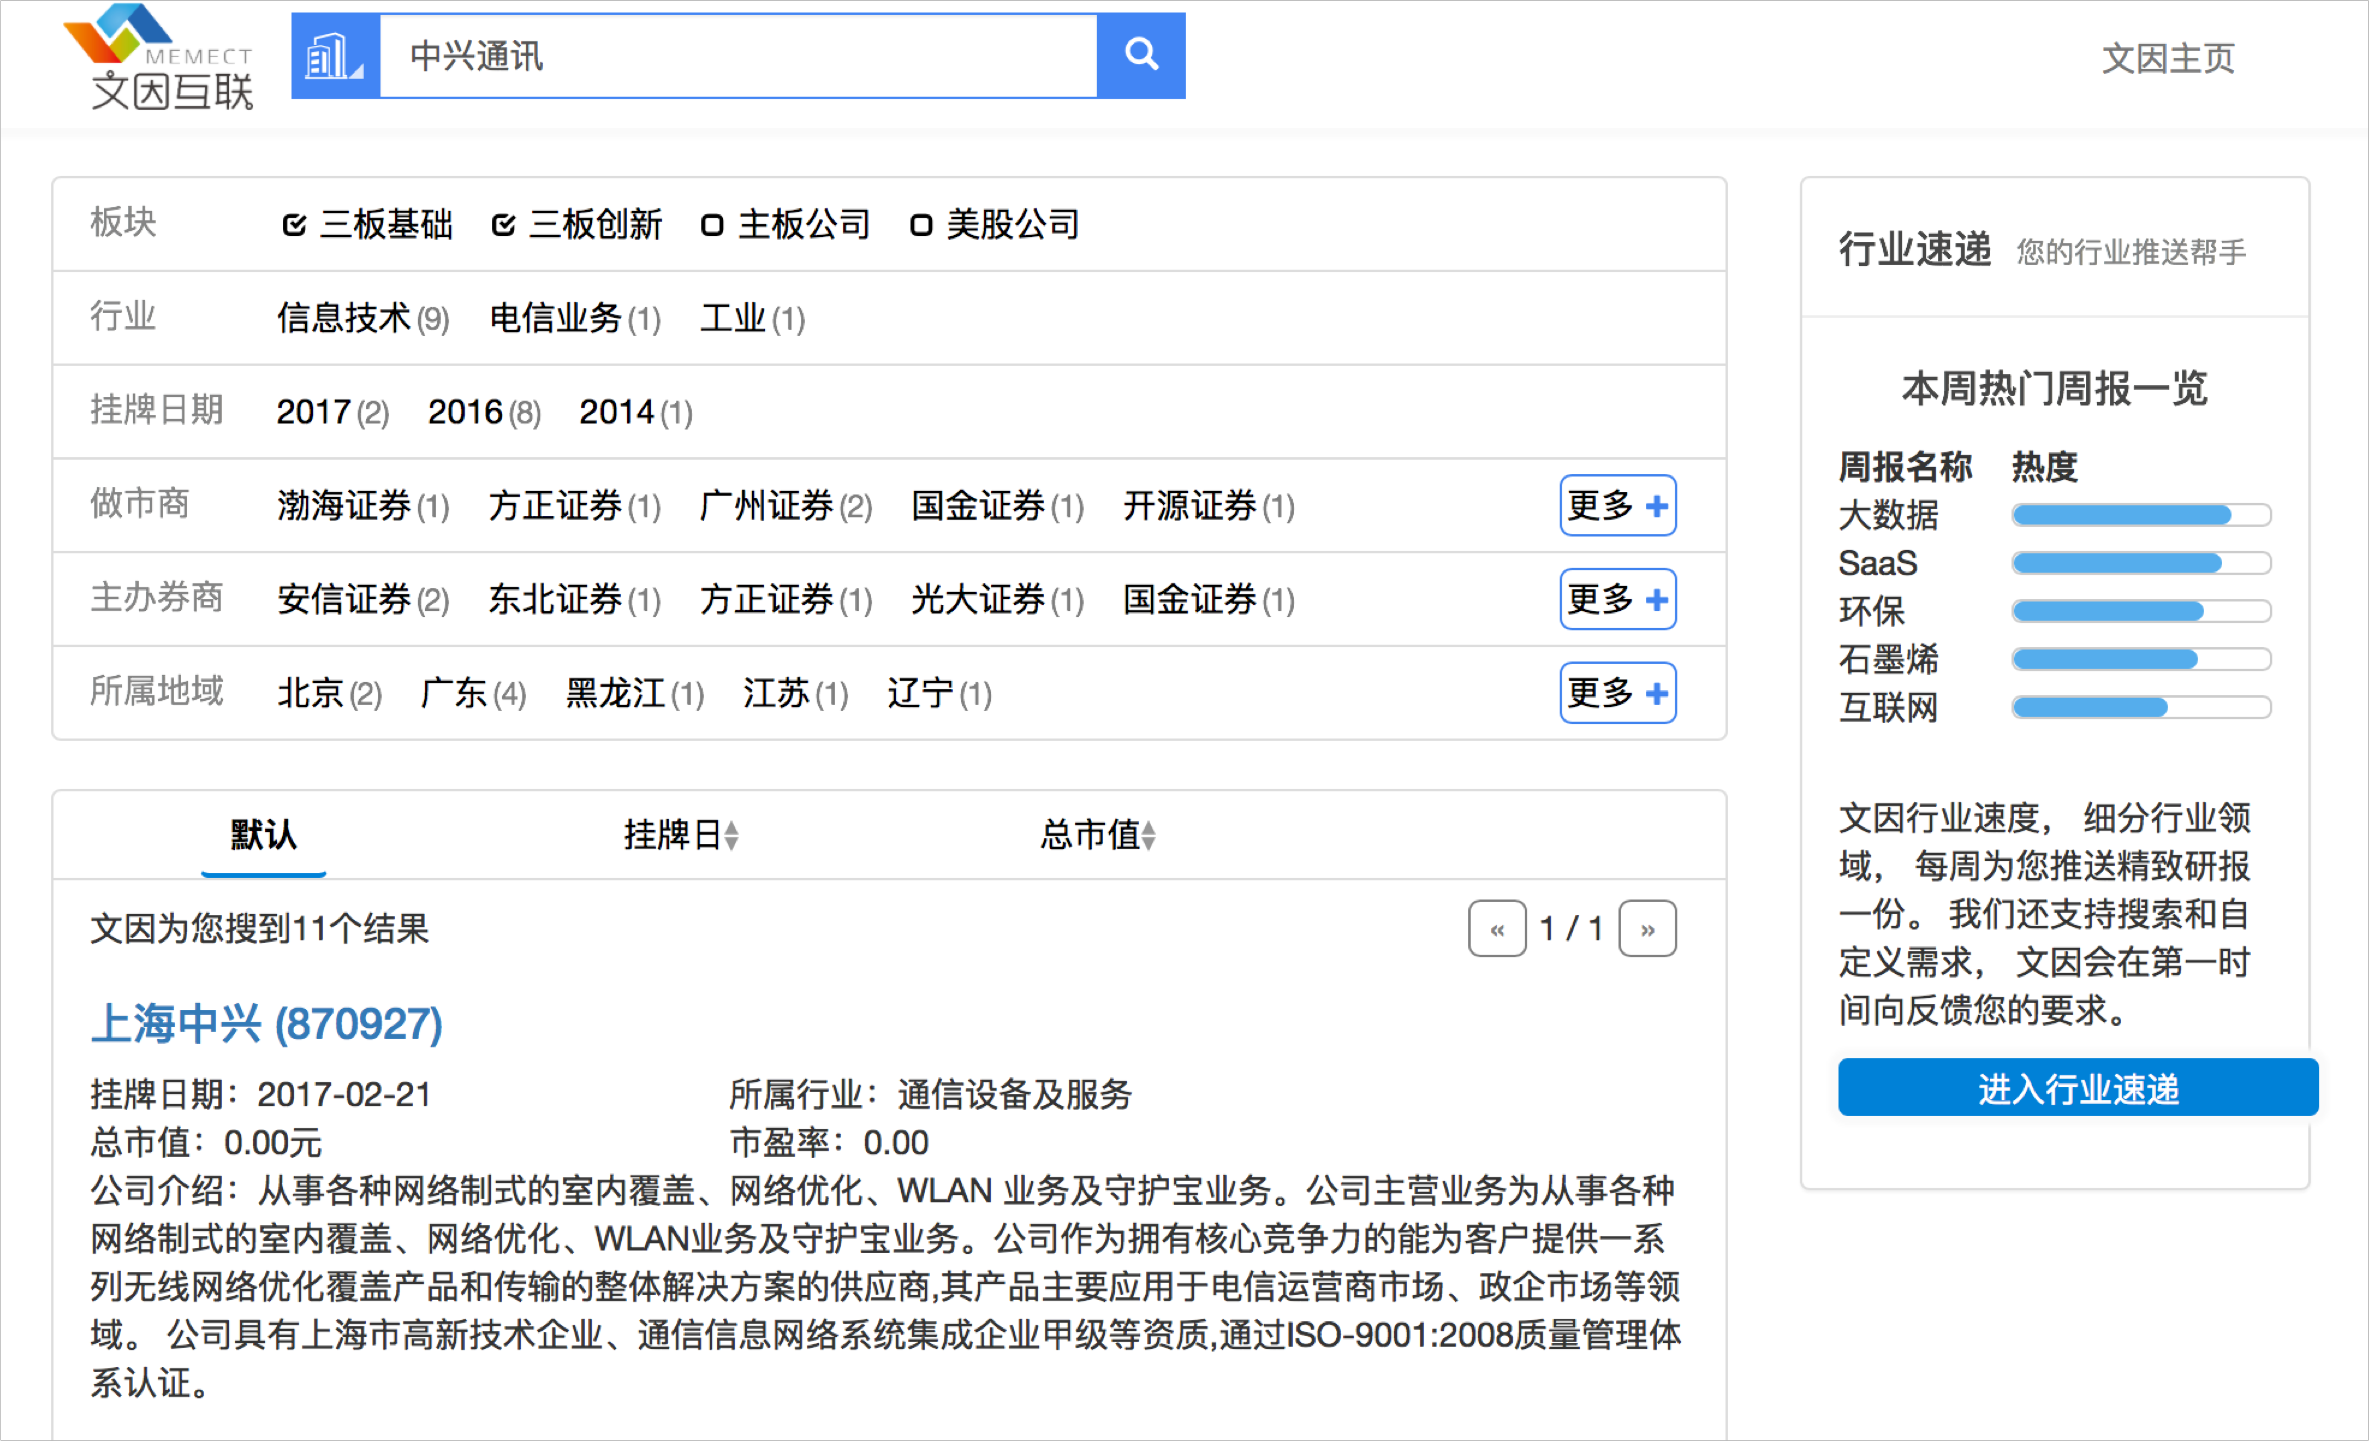2369x1441 pixels.
Task: Filter listing date by 2017
Action: pyautogui.click(x=332, y=412)
